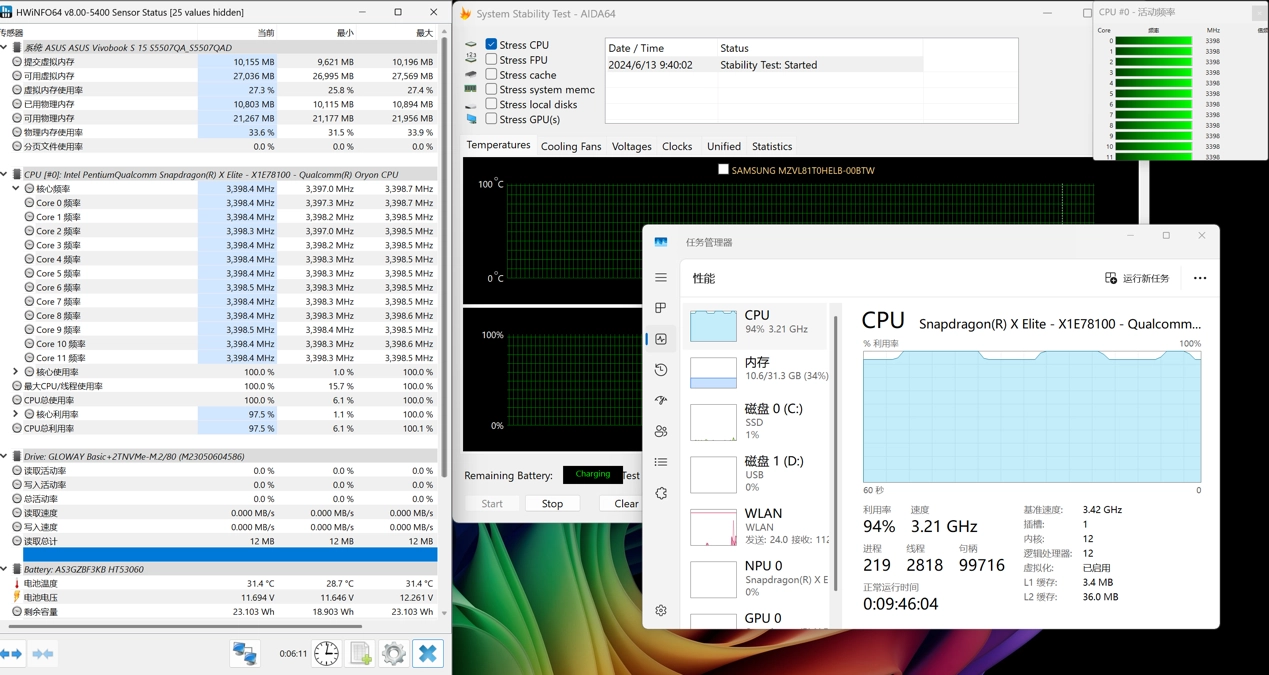Click HWiNFO network computers icon
Viewport: 1269px width, 675px height.
coord(245,654)
